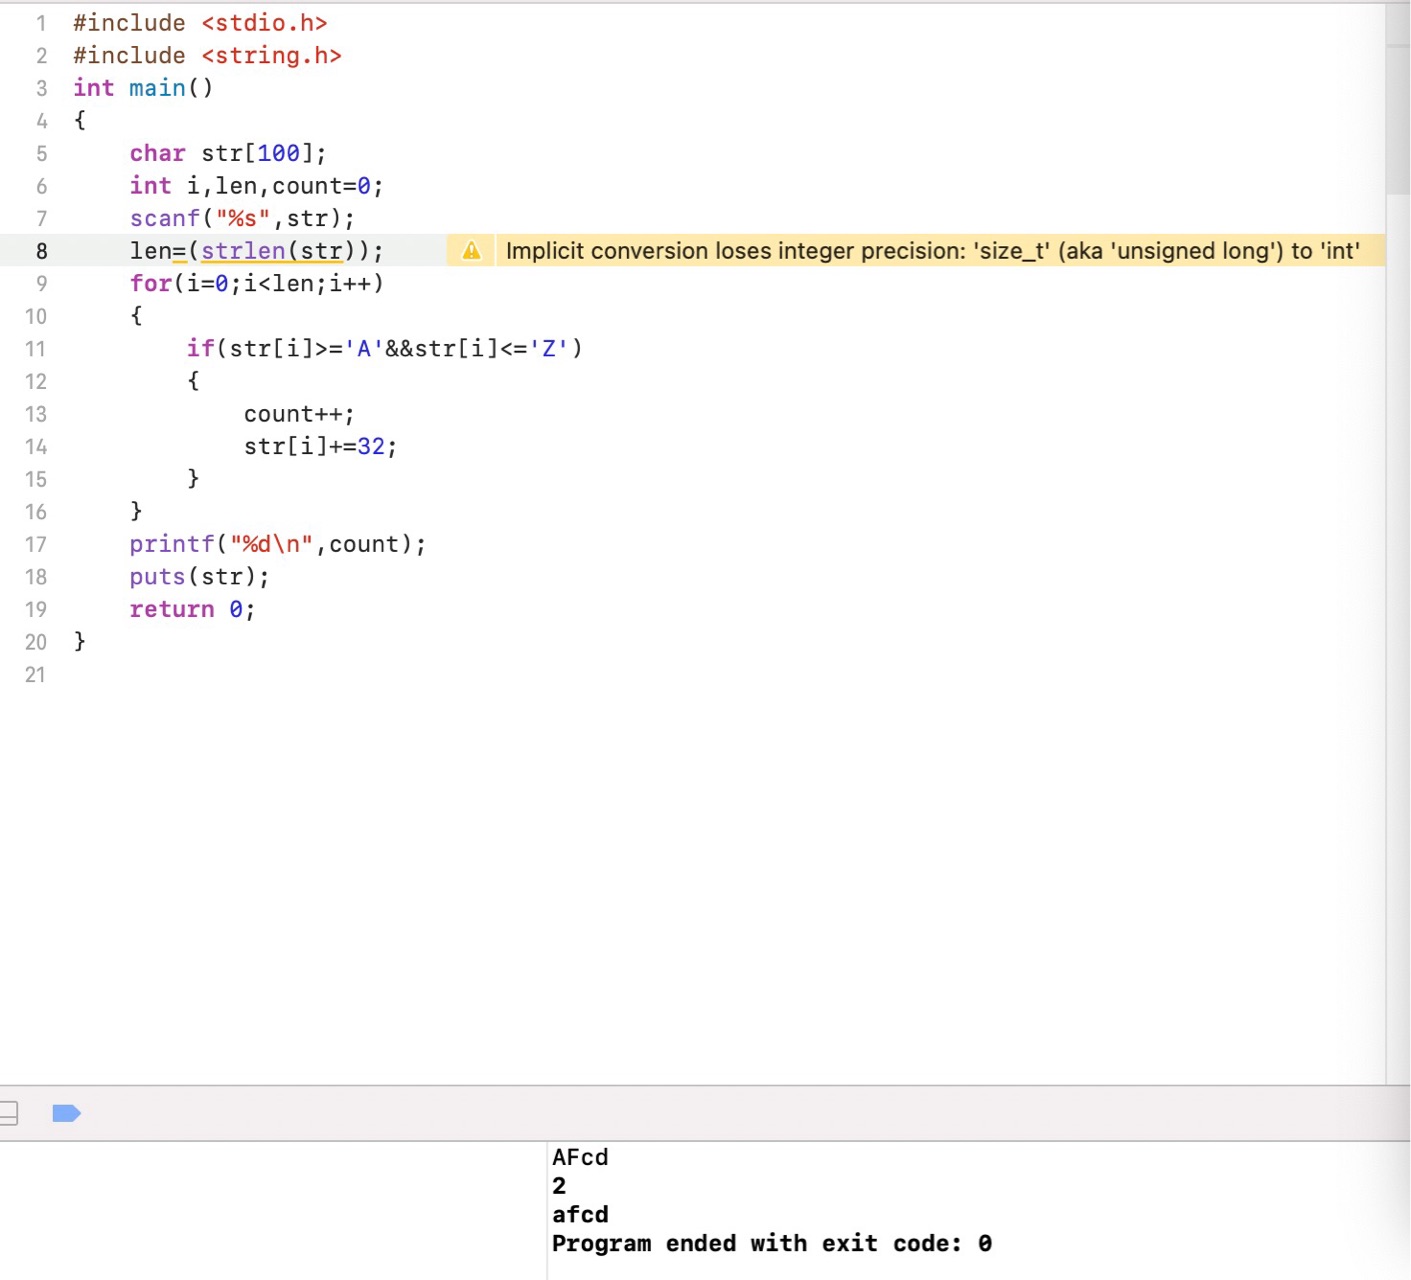This screenshot has height=1280, width=1411.
Task: Open the implicit conversion warning message
Action: pyautogui.click(x=931, y=251)
